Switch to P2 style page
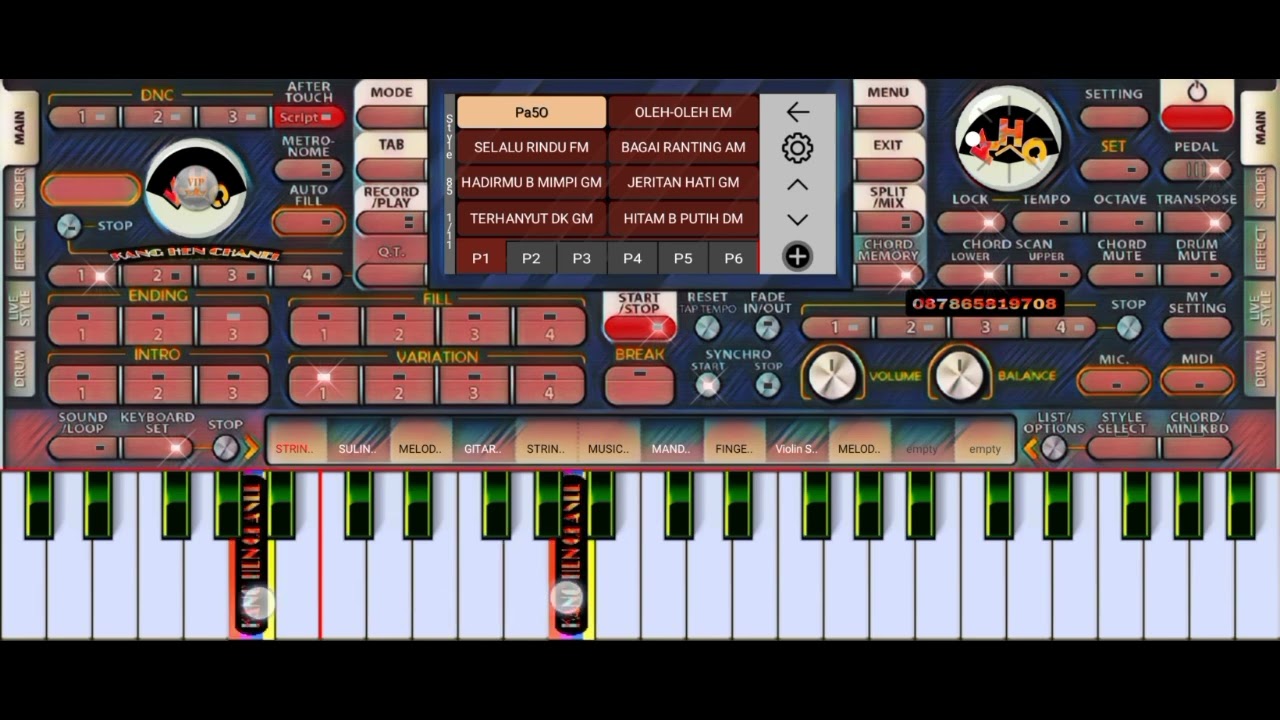 531,258
